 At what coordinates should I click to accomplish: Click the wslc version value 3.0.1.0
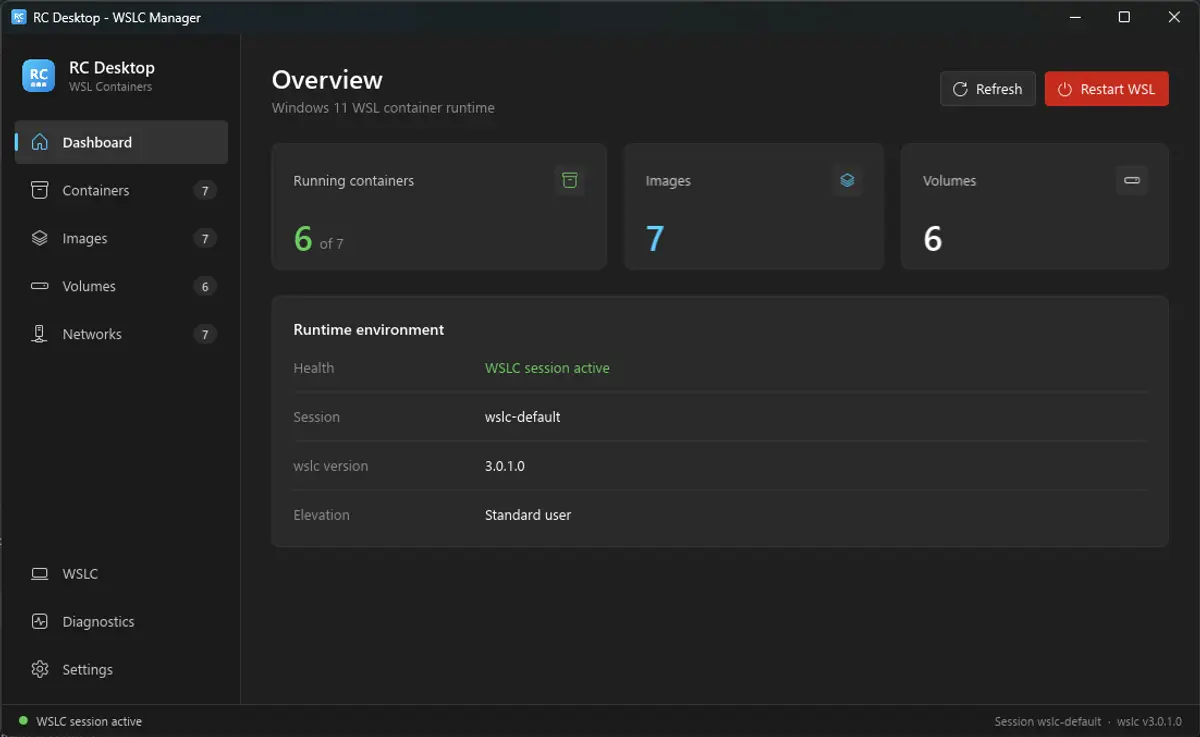[505, 466]
